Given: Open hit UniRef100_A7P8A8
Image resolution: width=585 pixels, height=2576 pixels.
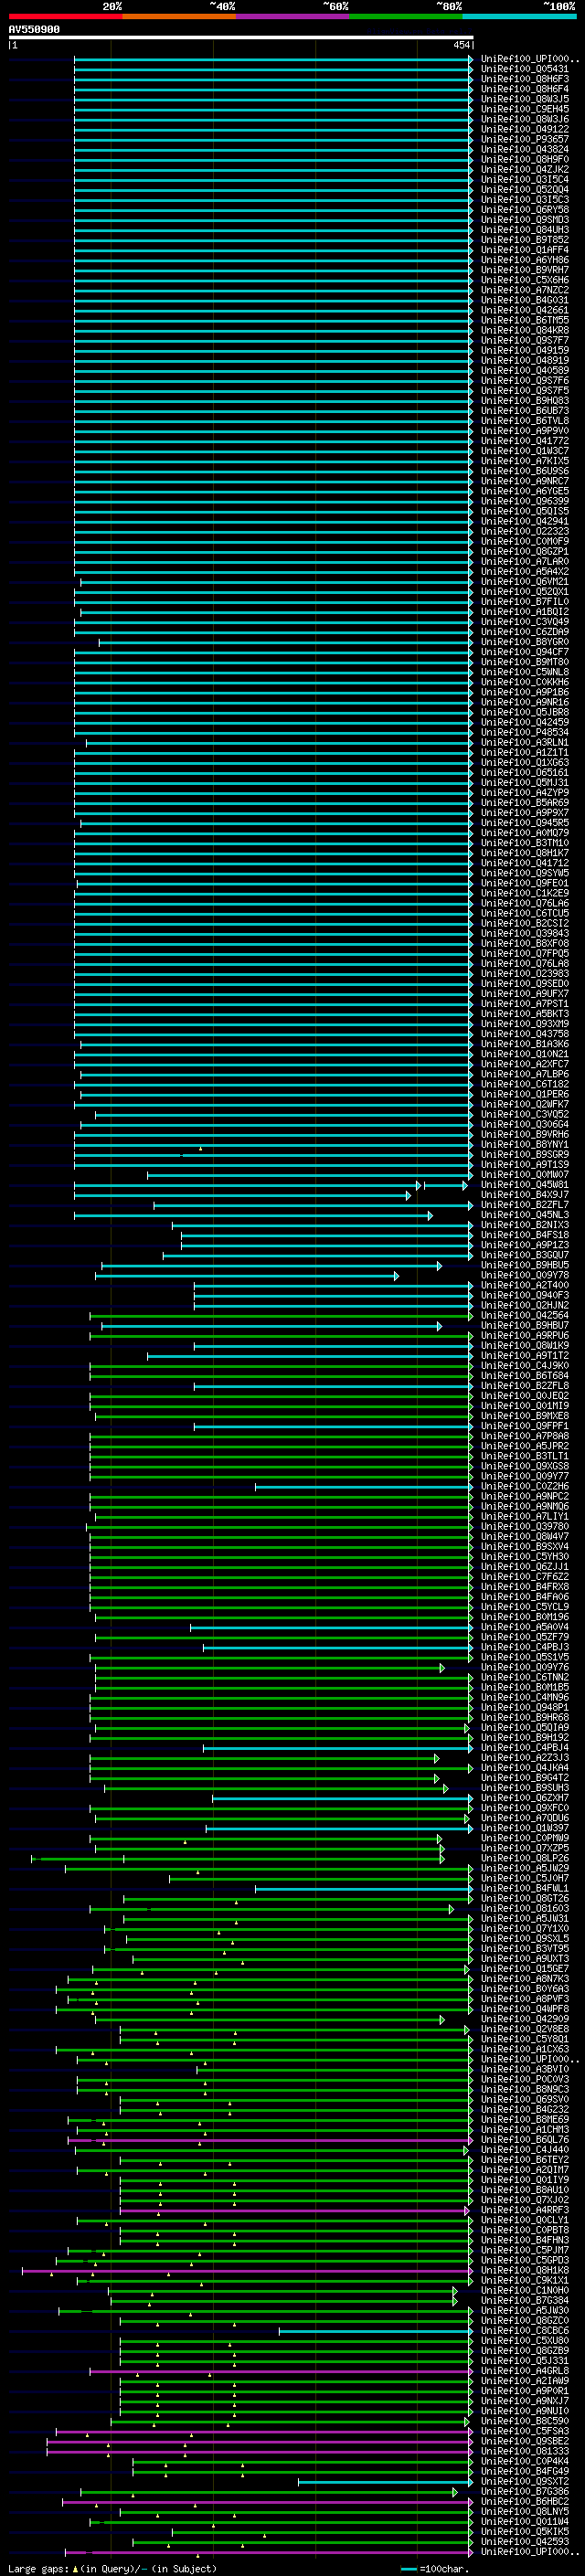Looking at the screenshot, I should 525,1436.
